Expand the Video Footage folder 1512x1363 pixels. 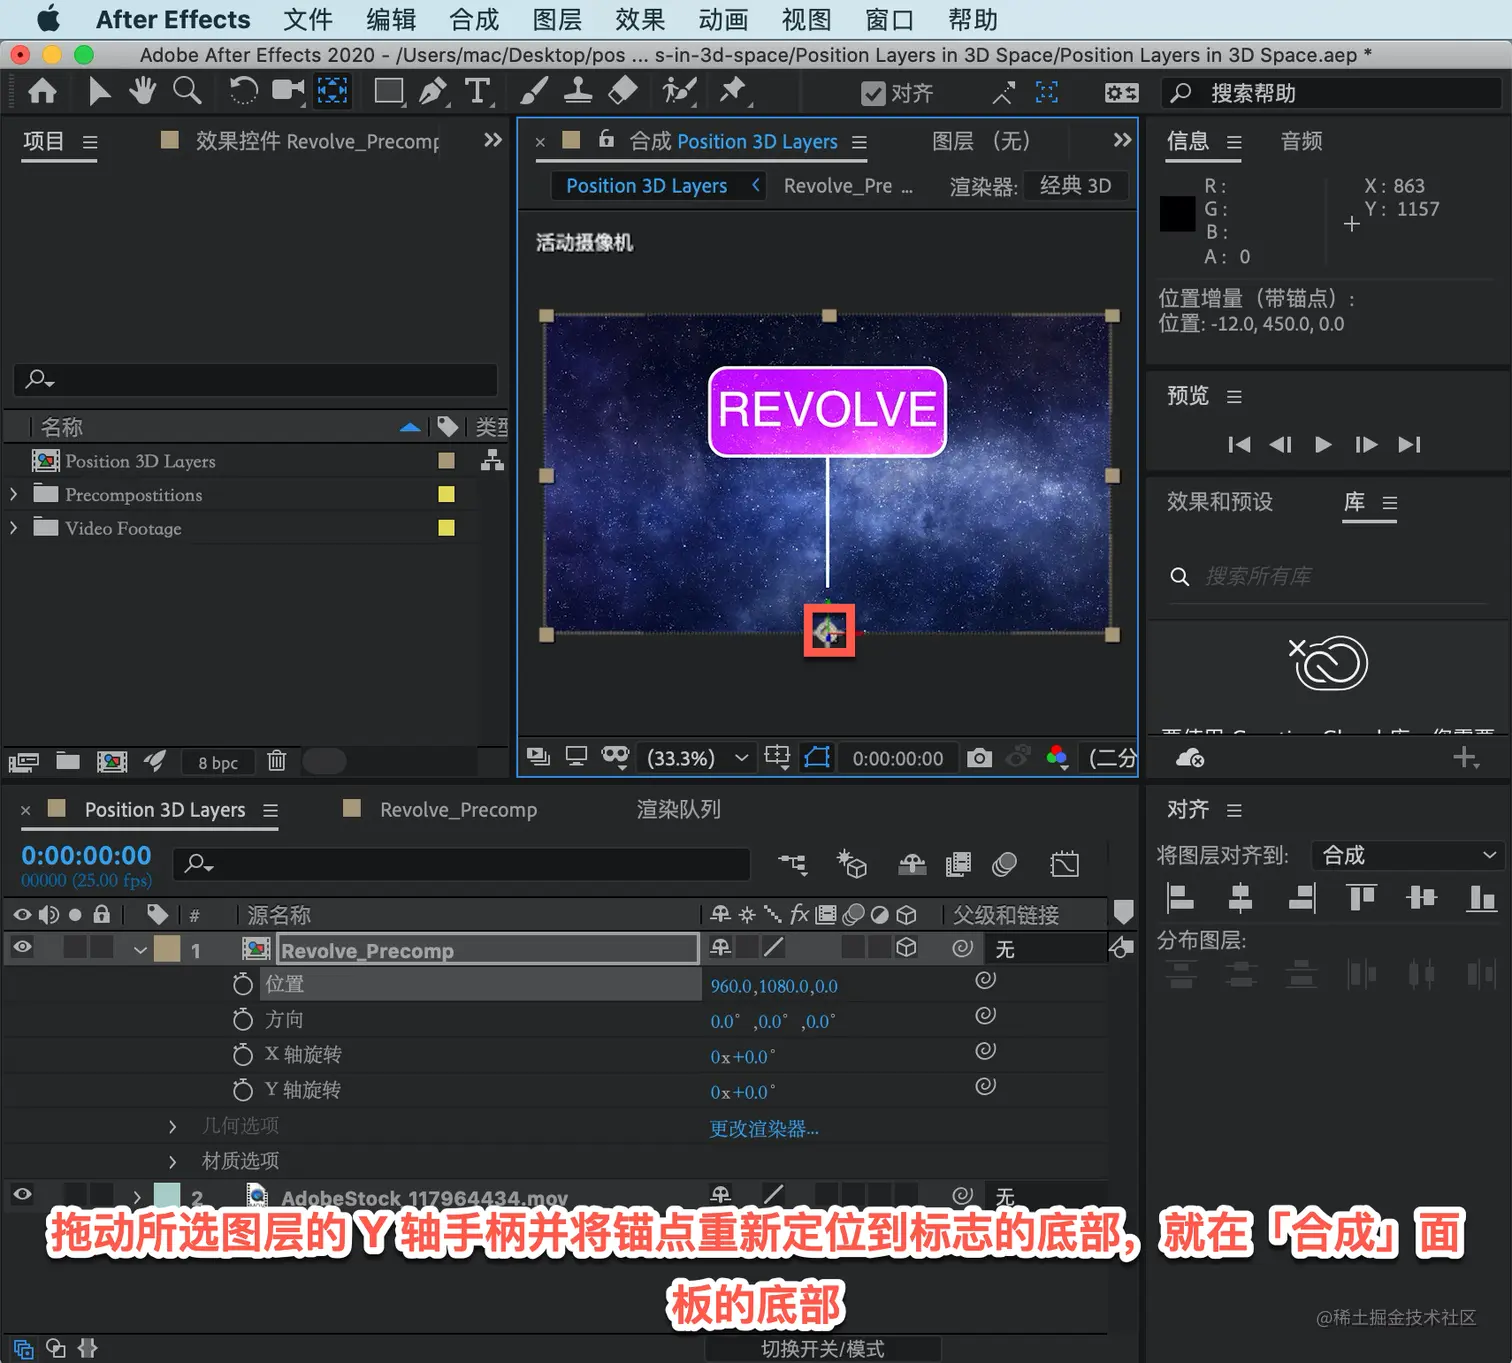[x=13, y=527]
